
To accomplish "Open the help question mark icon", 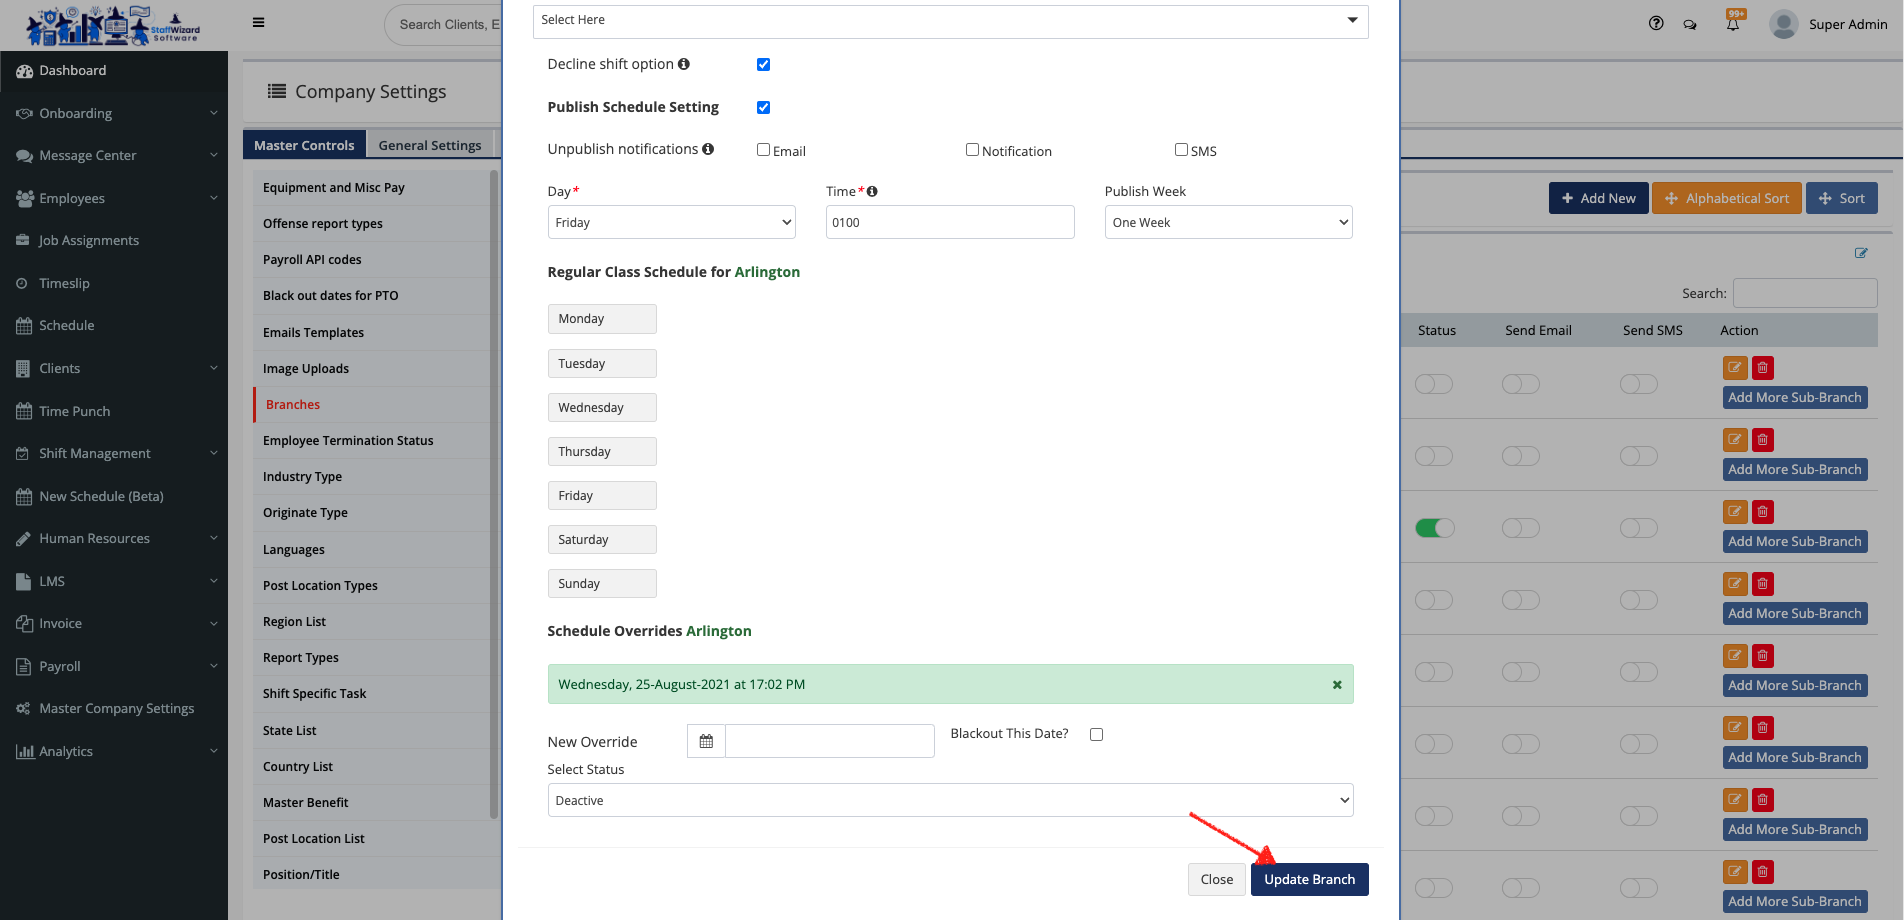I will click(1656, 24).
